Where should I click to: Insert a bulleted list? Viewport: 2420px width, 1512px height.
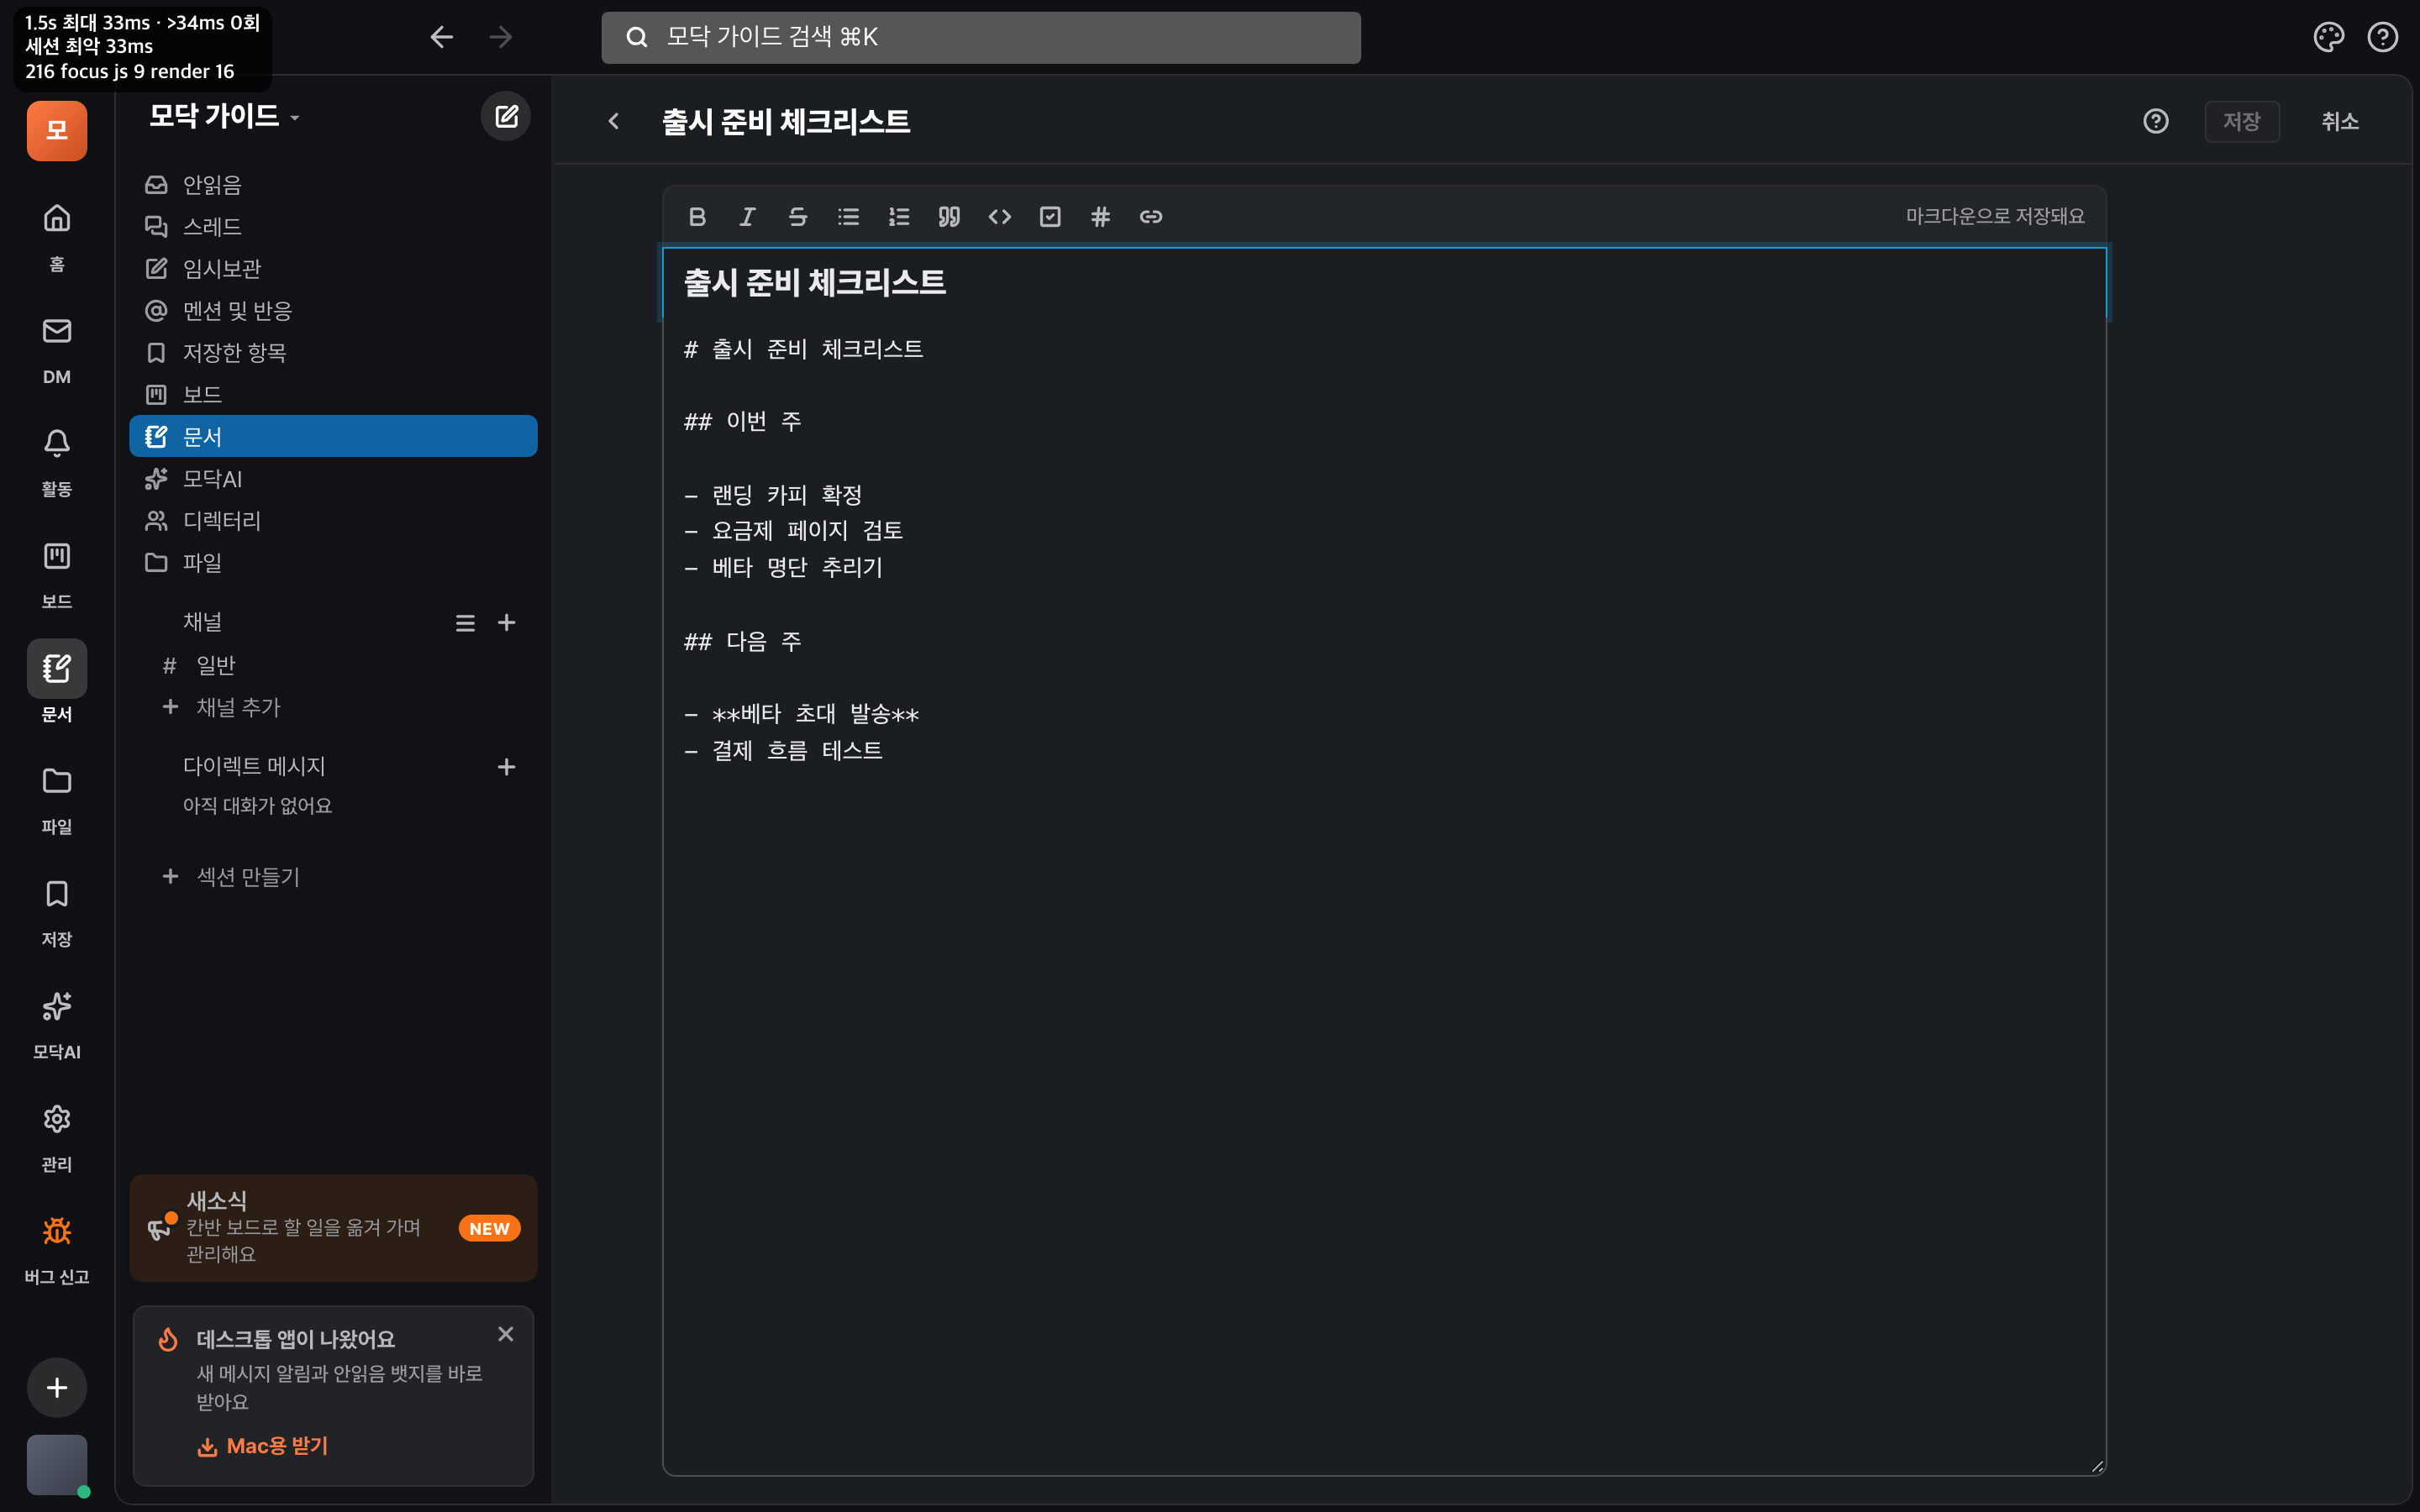click(x=848, y=216)
